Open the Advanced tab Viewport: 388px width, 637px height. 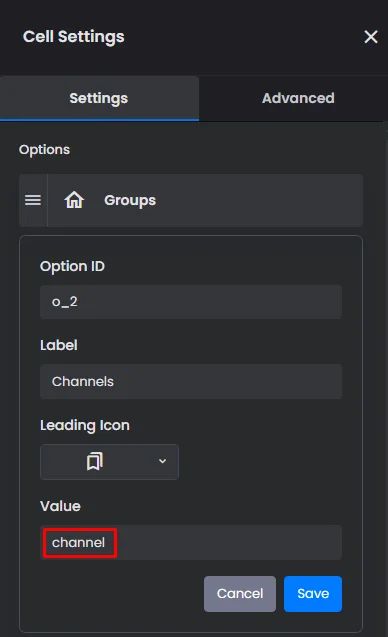click(x=298, y=98)
